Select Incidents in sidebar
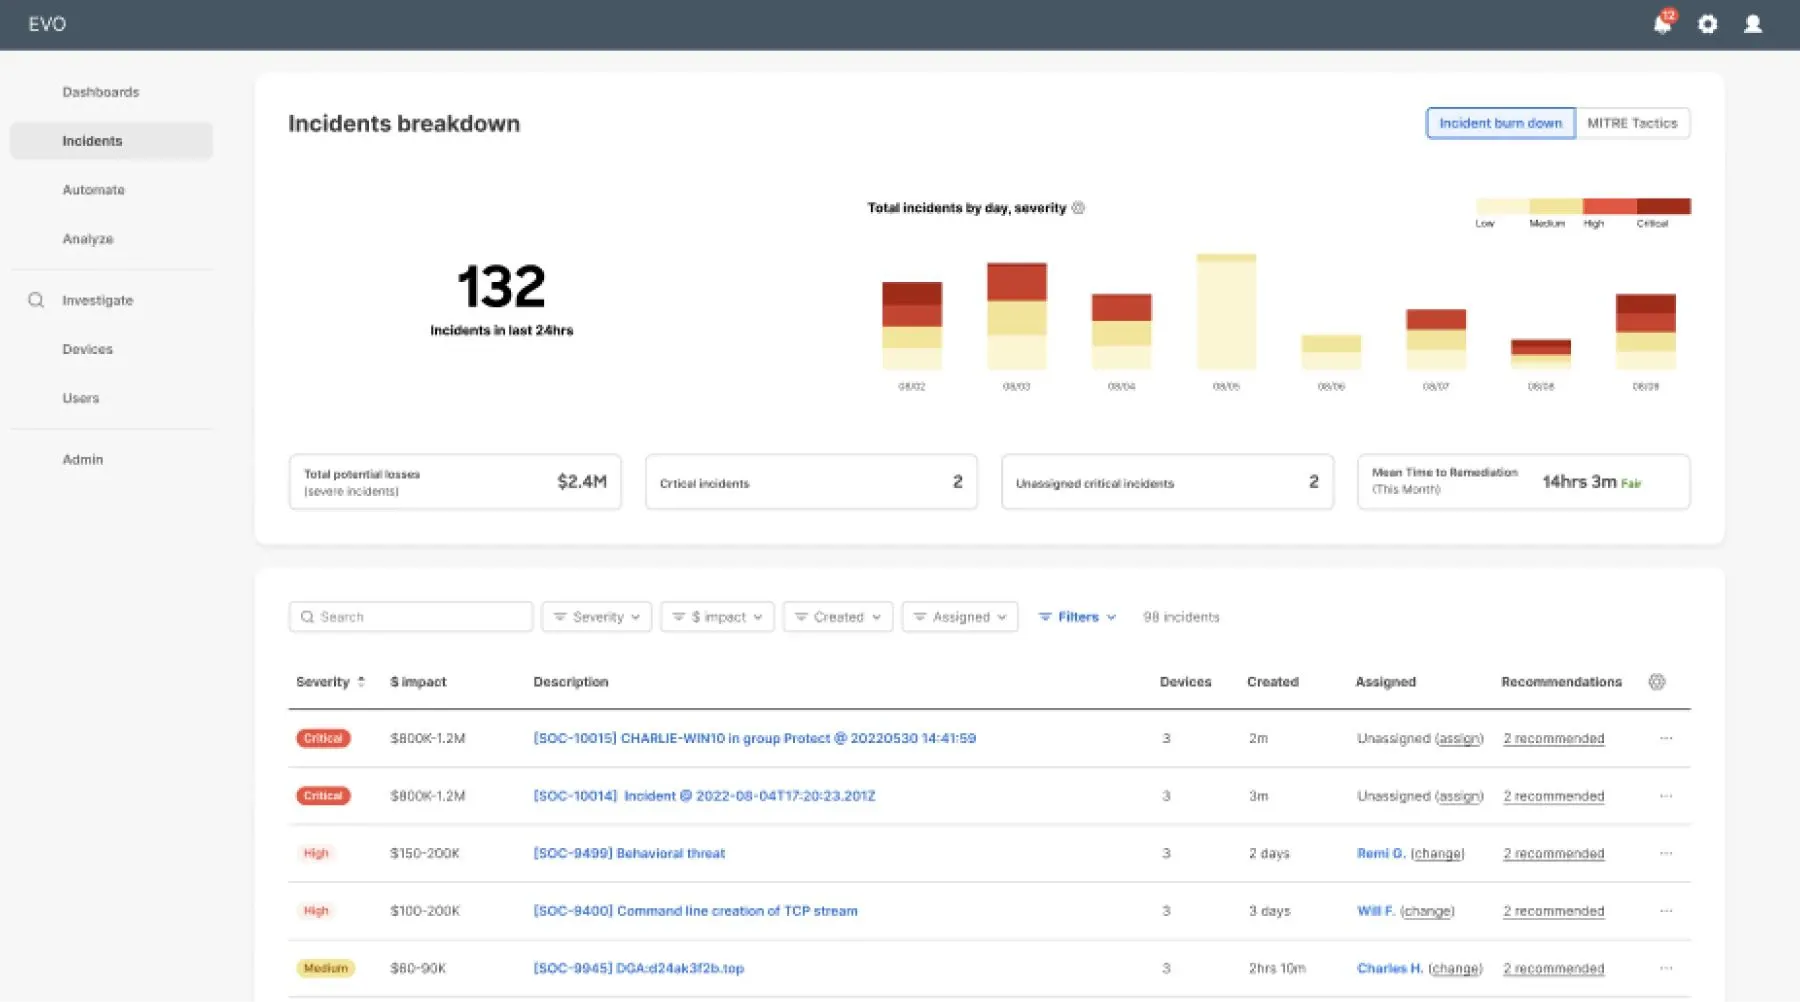 (x=111, y=141)
